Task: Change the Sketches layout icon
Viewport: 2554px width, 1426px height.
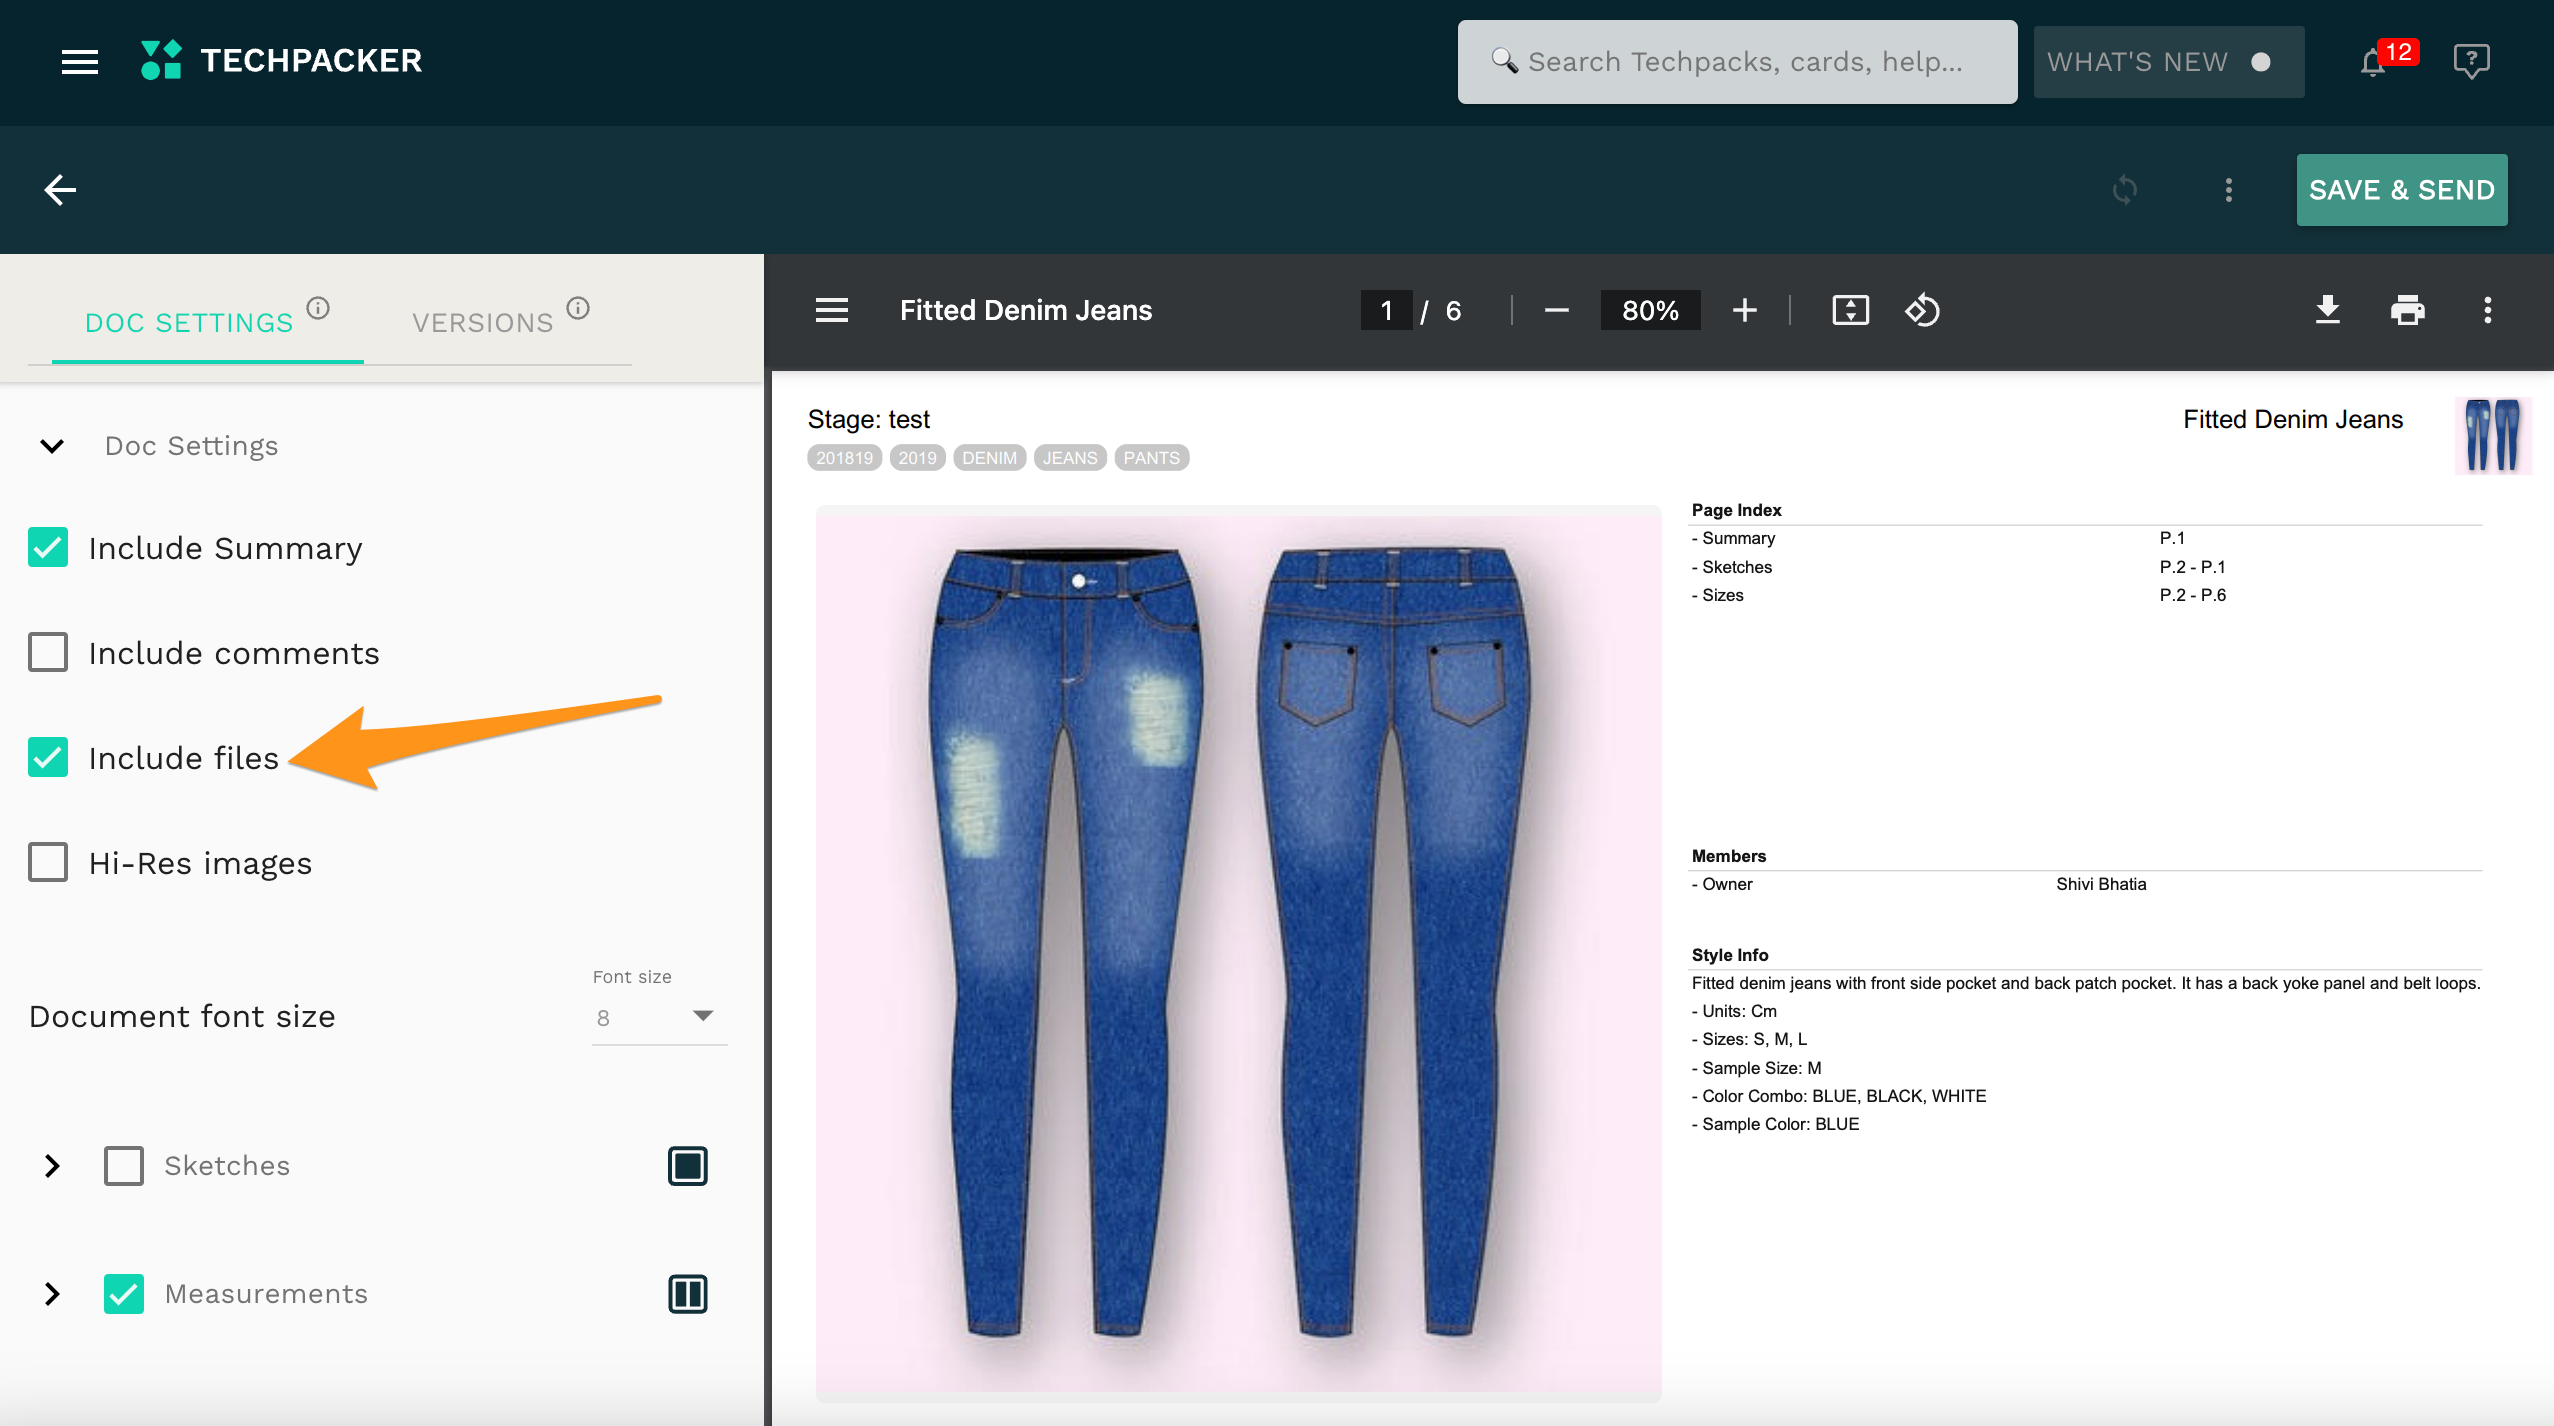Action: point(687,1166)
